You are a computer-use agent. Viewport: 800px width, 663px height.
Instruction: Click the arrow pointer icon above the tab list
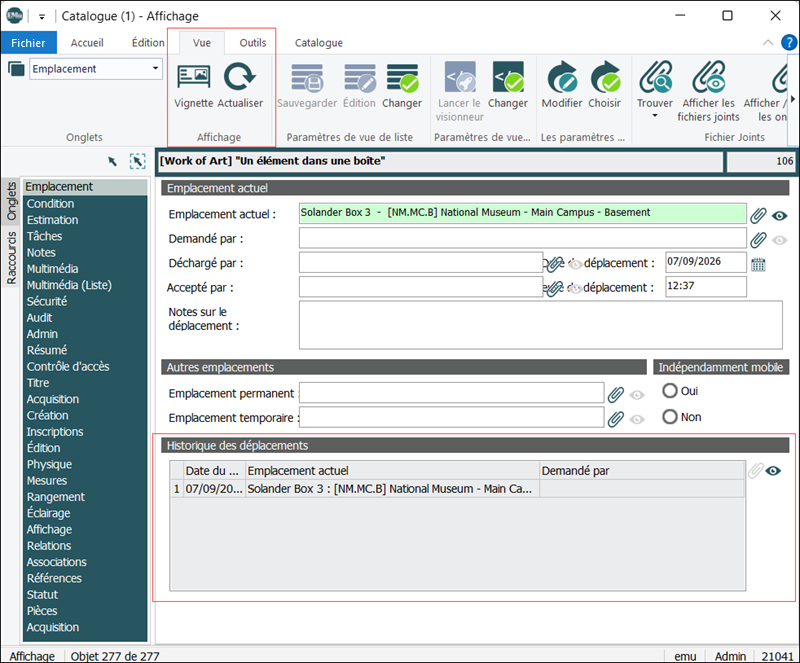(x=112, y=161)
